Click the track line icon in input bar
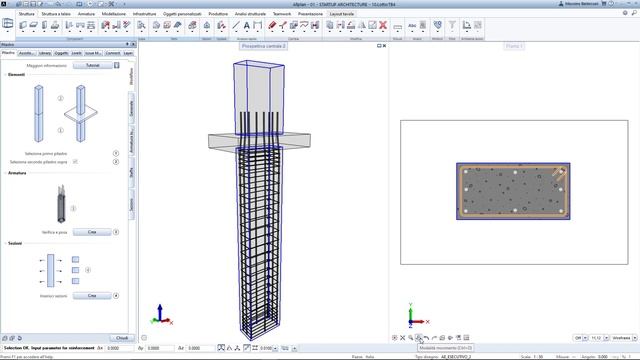640x360 pixels. 247,348
